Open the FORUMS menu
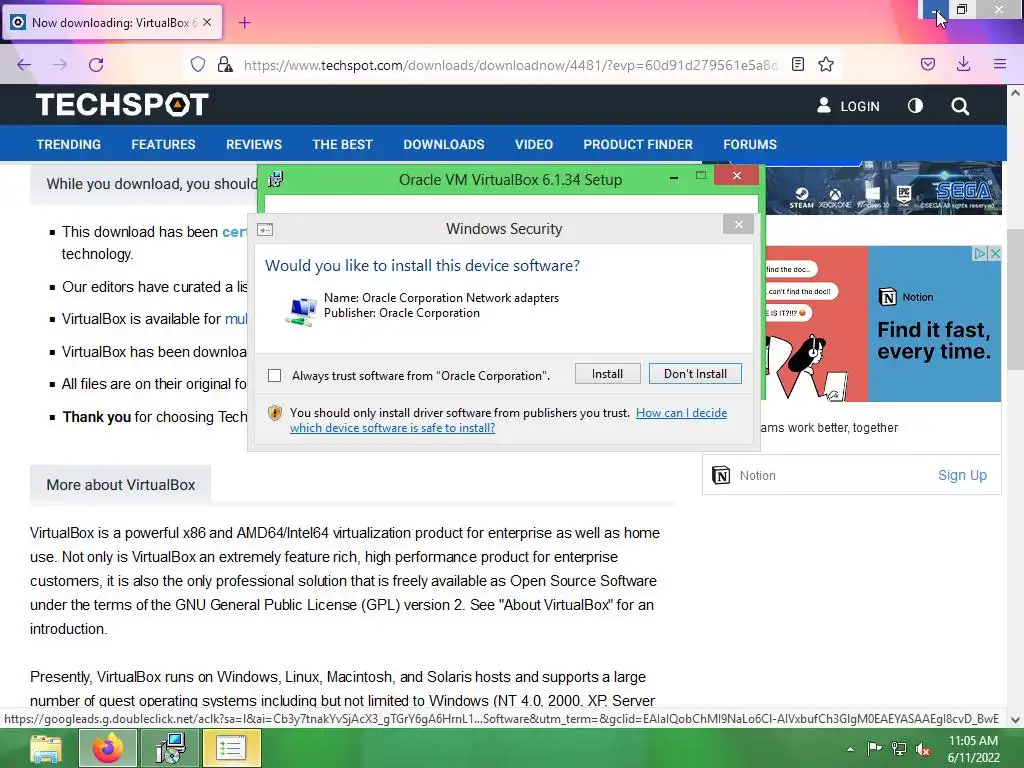Screen dimensions: 1024x768 coord(750,144)
